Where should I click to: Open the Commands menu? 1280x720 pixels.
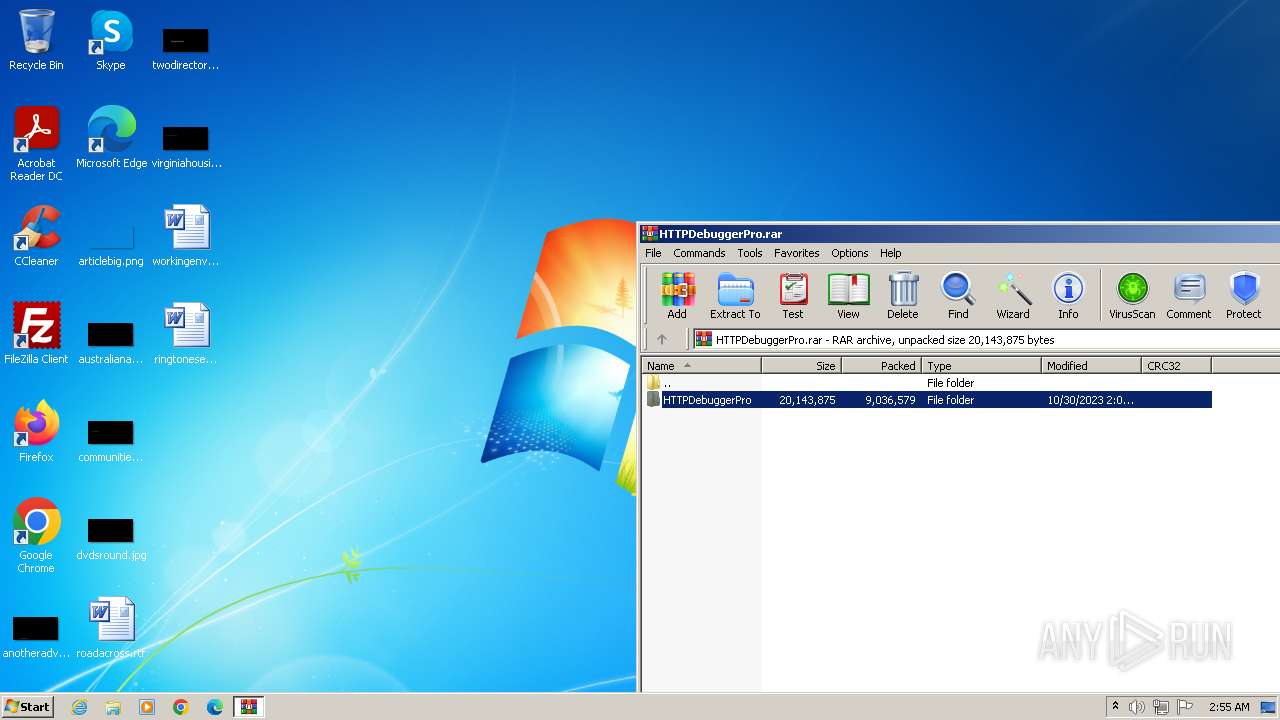coord(699,253)
